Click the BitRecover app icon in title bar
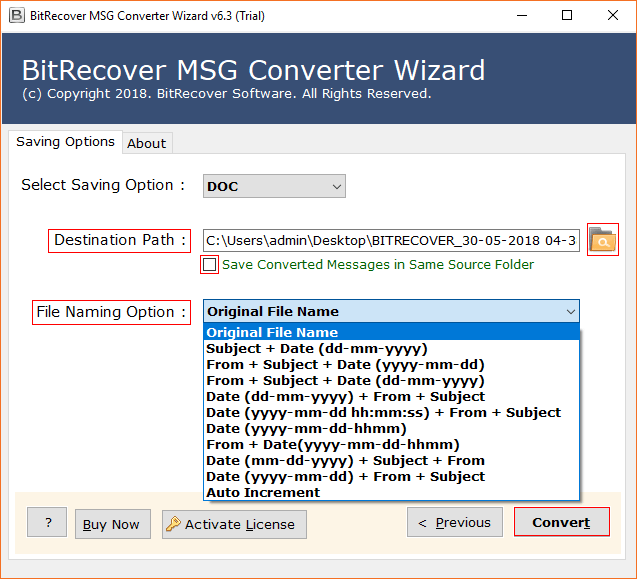The width and height of the screenshot is (637, 579). coord(17,15)
